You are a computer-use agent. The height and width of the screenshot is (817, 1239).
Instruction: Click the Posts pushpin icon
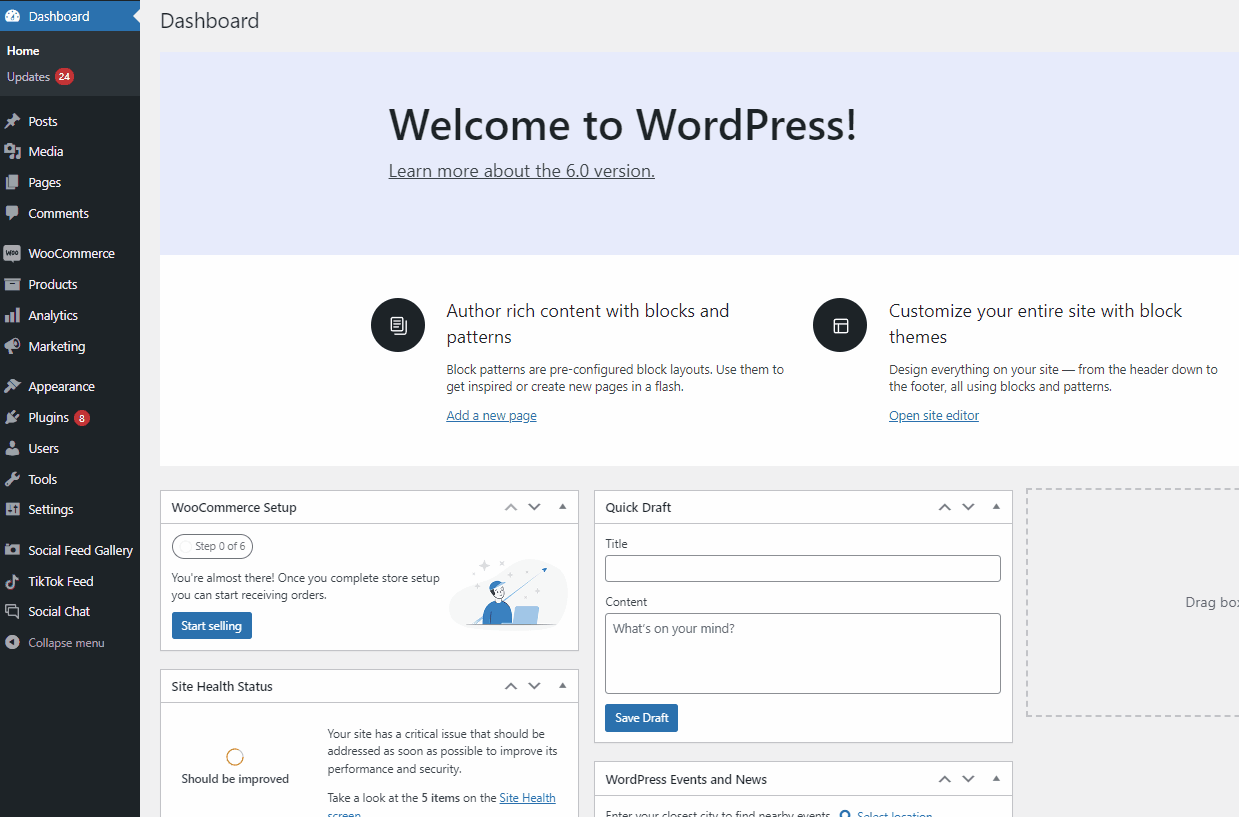point(12,121)
